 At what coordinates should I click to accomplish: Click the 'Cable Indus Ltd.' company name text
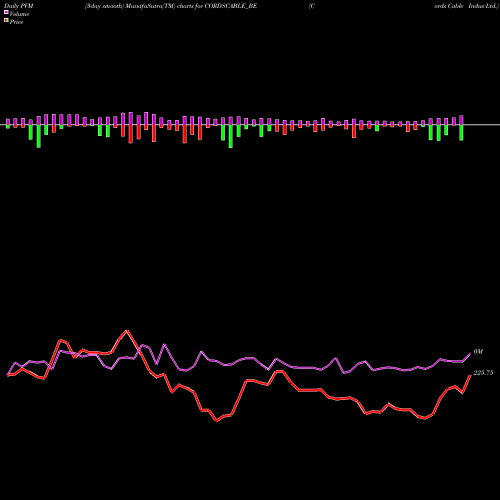pos(473,6)
